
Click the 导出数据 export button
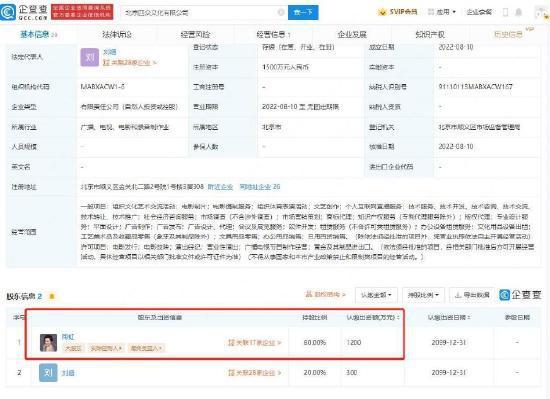[472, 295]
